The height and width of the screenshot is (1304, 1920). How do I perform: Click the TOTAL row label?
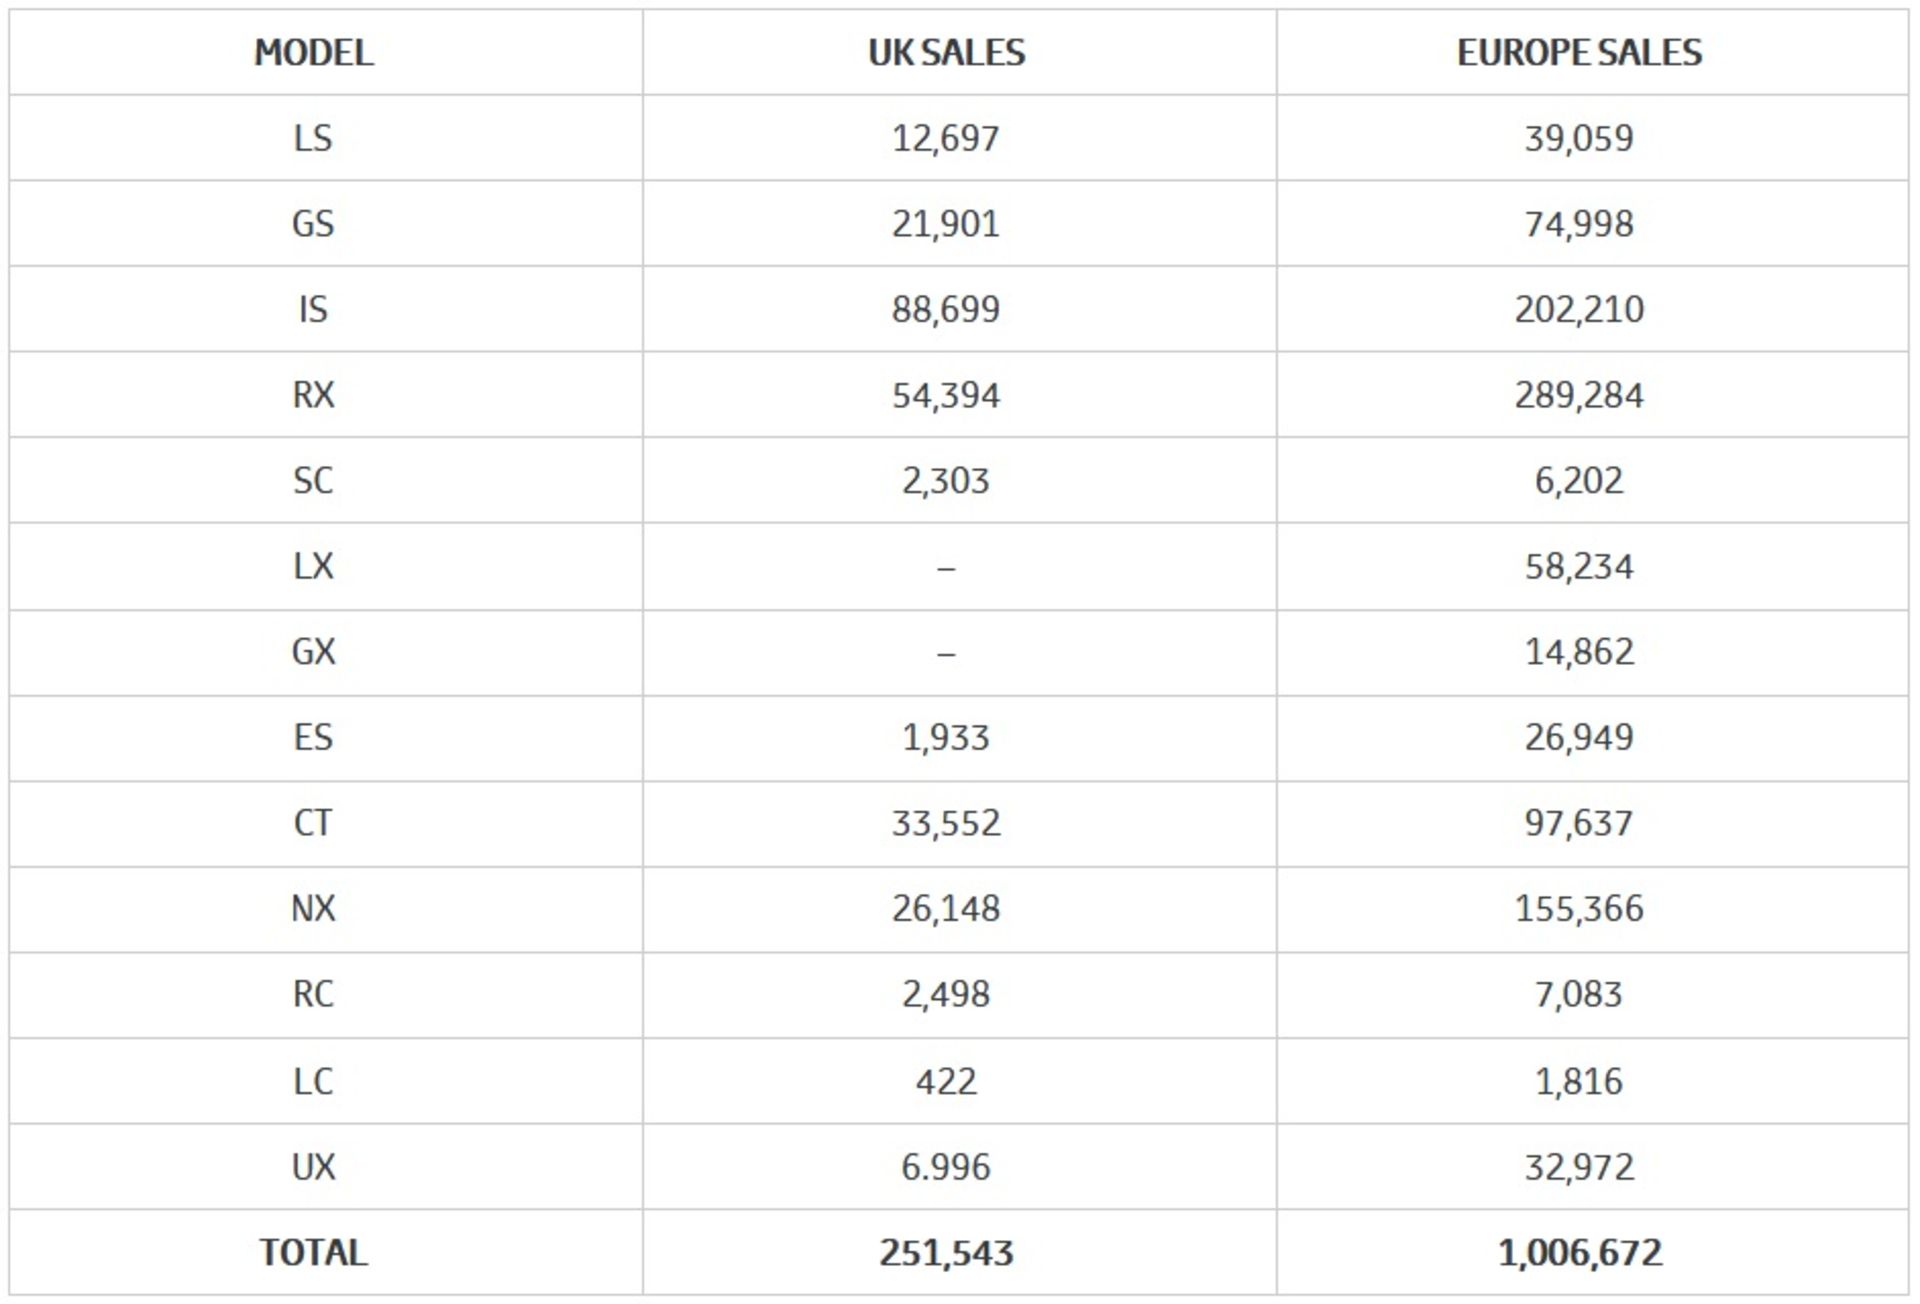(x=313, y=1252)
